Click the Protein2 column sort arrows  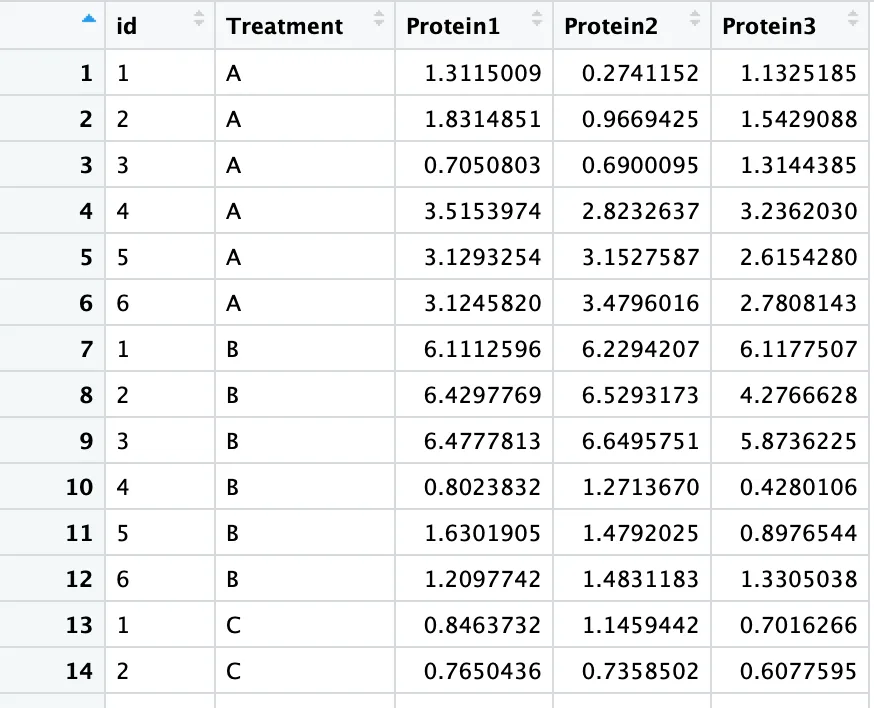click(x=695, y=19)
